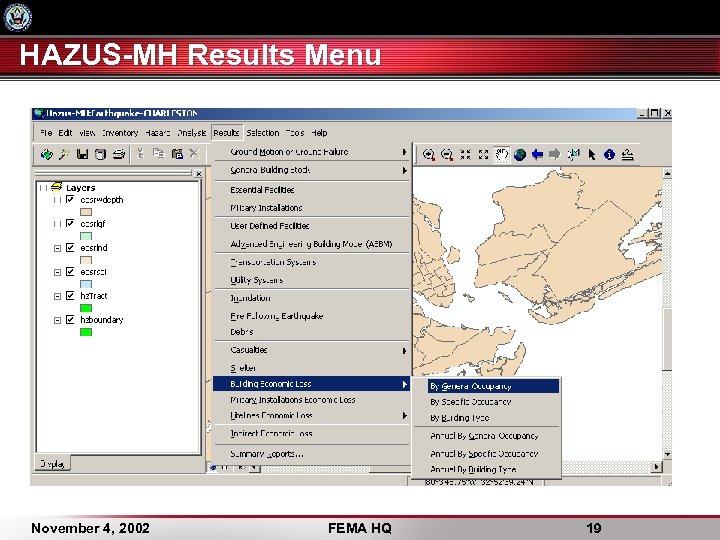The width and height of the screenshot is (720, 540).
Task: Click the mint swatch under eqsrlqf
Action: (x=86, y=236)
